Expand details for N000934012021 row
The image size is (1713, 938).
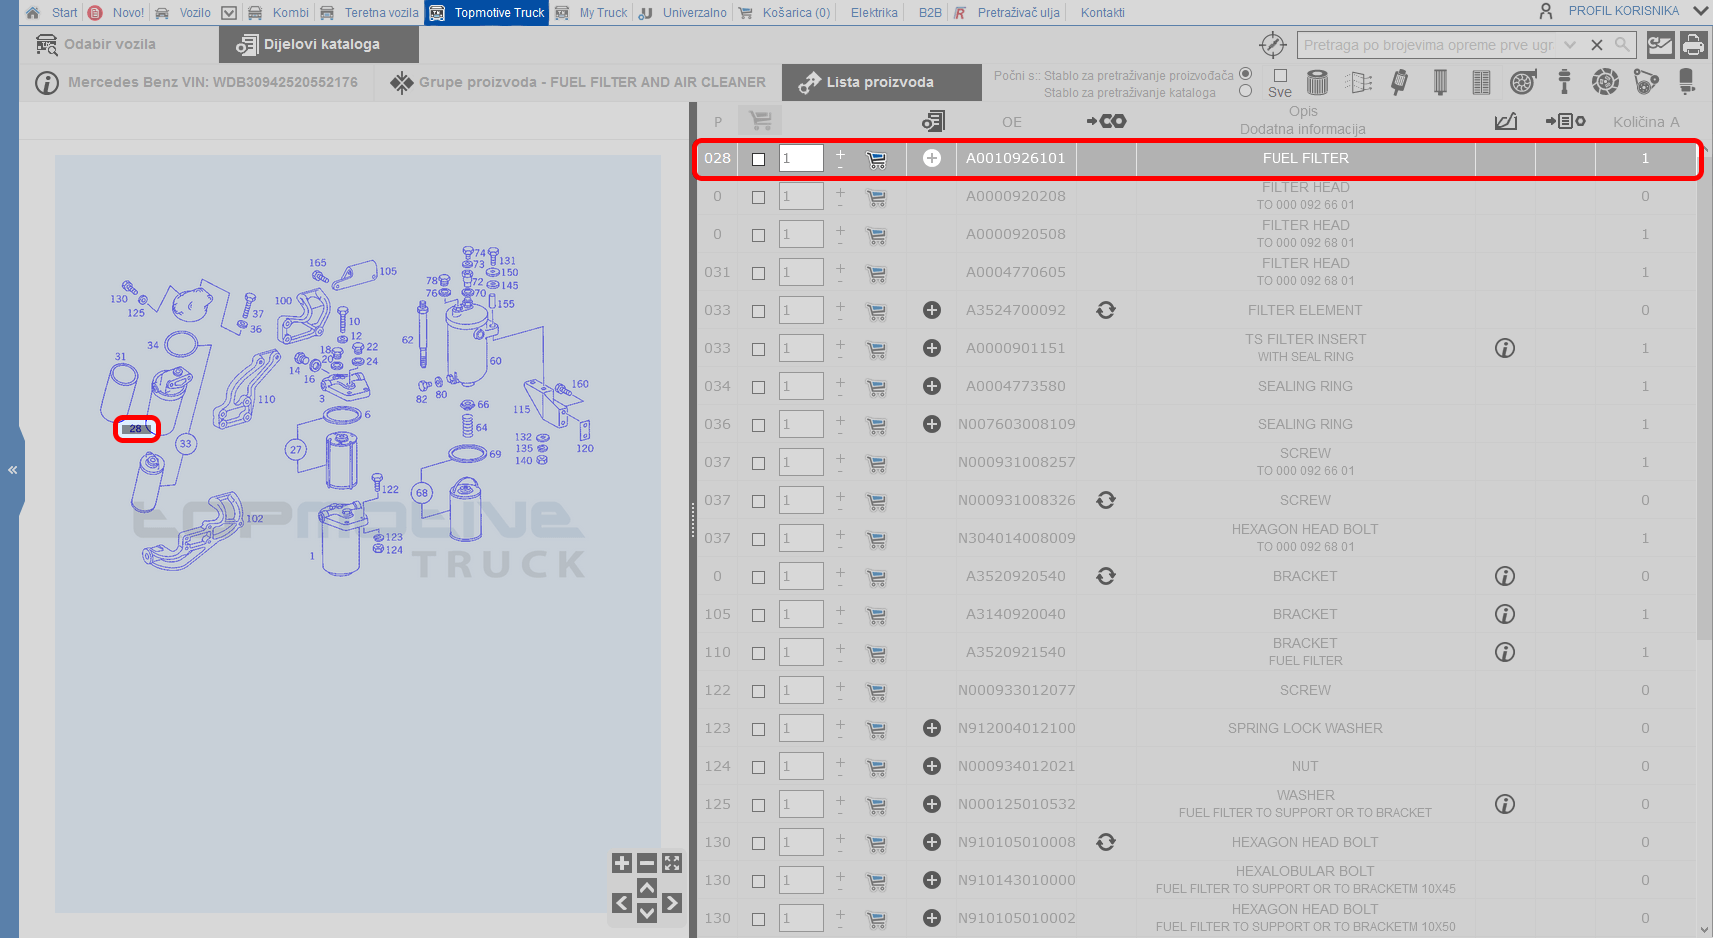point(931,766)
